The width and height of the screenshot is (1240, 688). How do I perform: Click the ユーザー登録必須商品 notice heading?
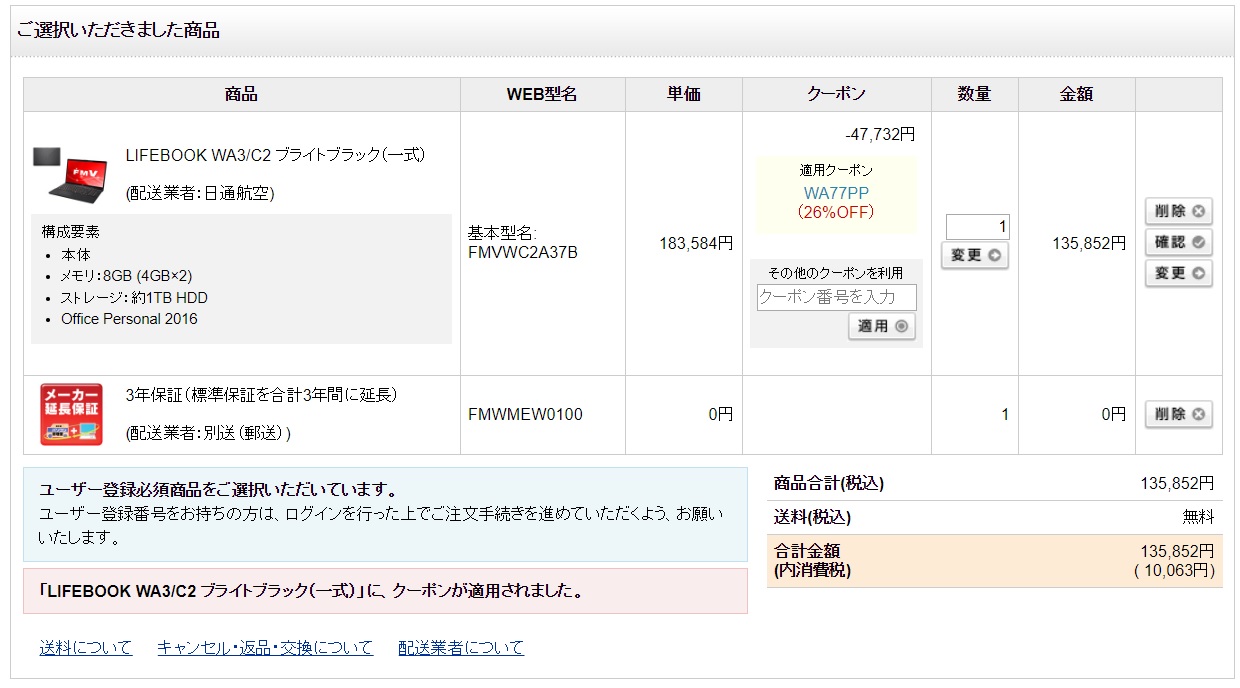coord(219,490)
